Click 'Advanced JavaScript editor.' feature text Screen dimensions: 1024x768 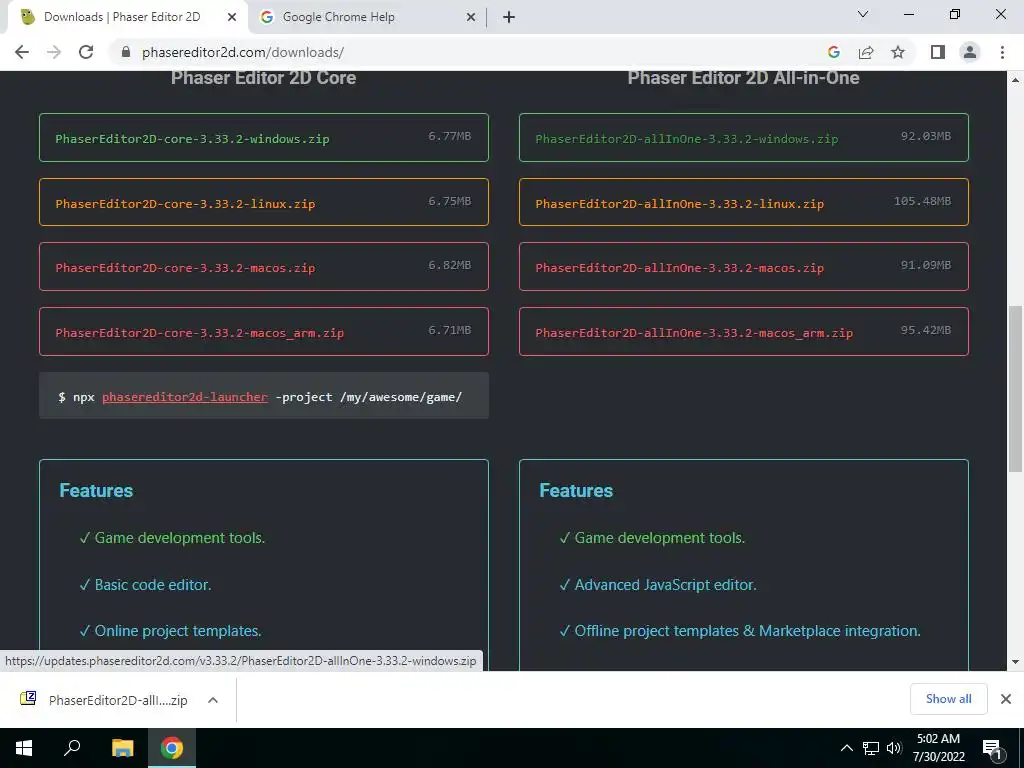665,584
